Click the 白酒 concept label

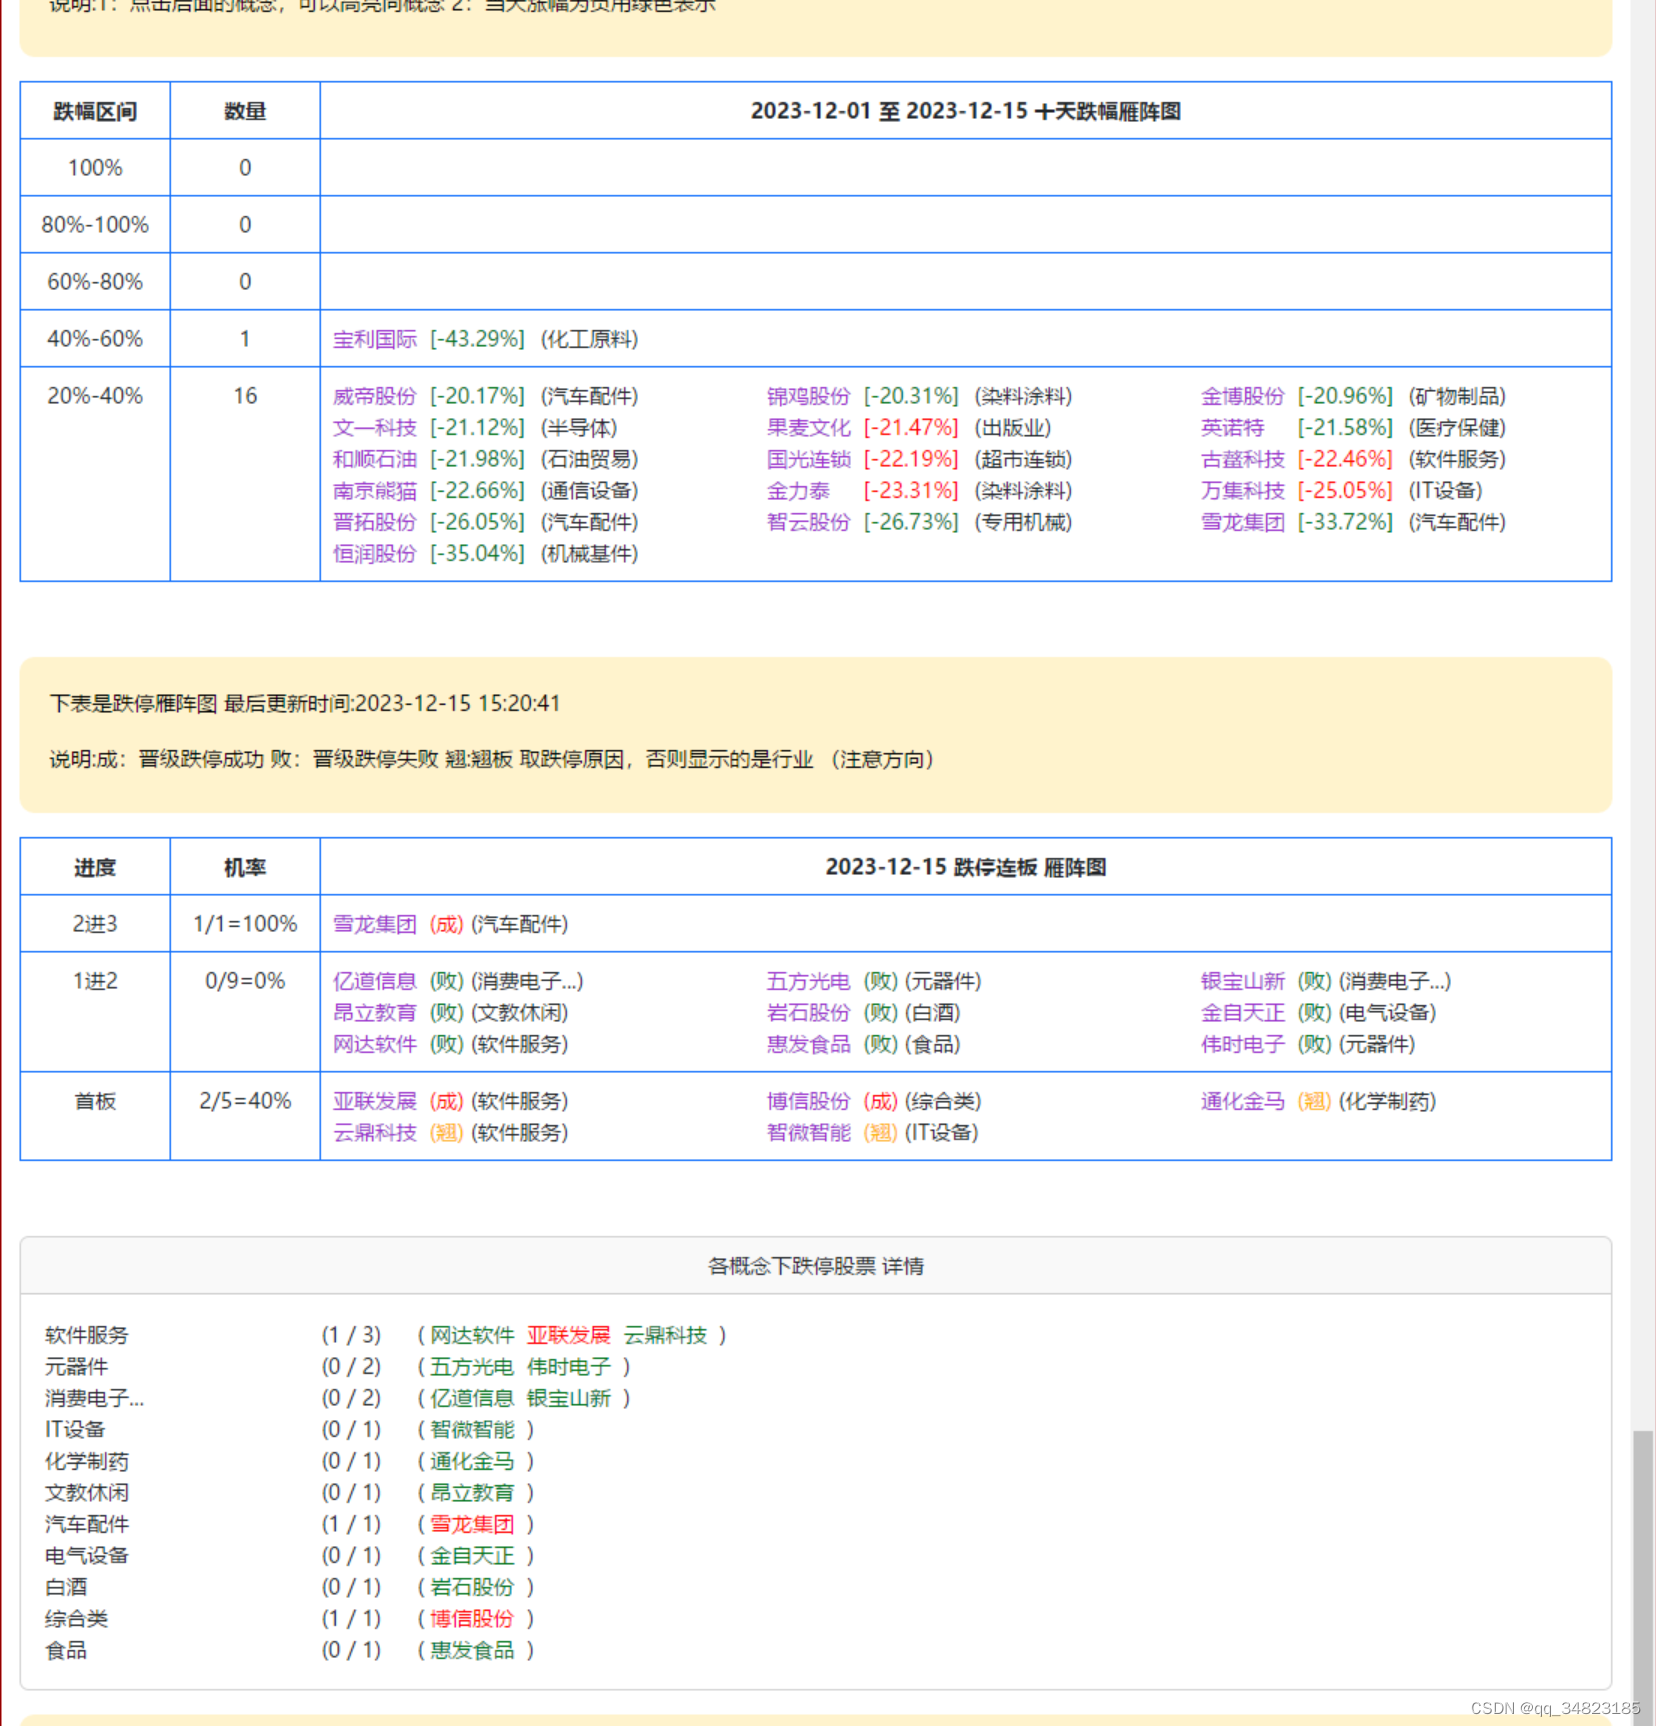tap(66, 1587)
